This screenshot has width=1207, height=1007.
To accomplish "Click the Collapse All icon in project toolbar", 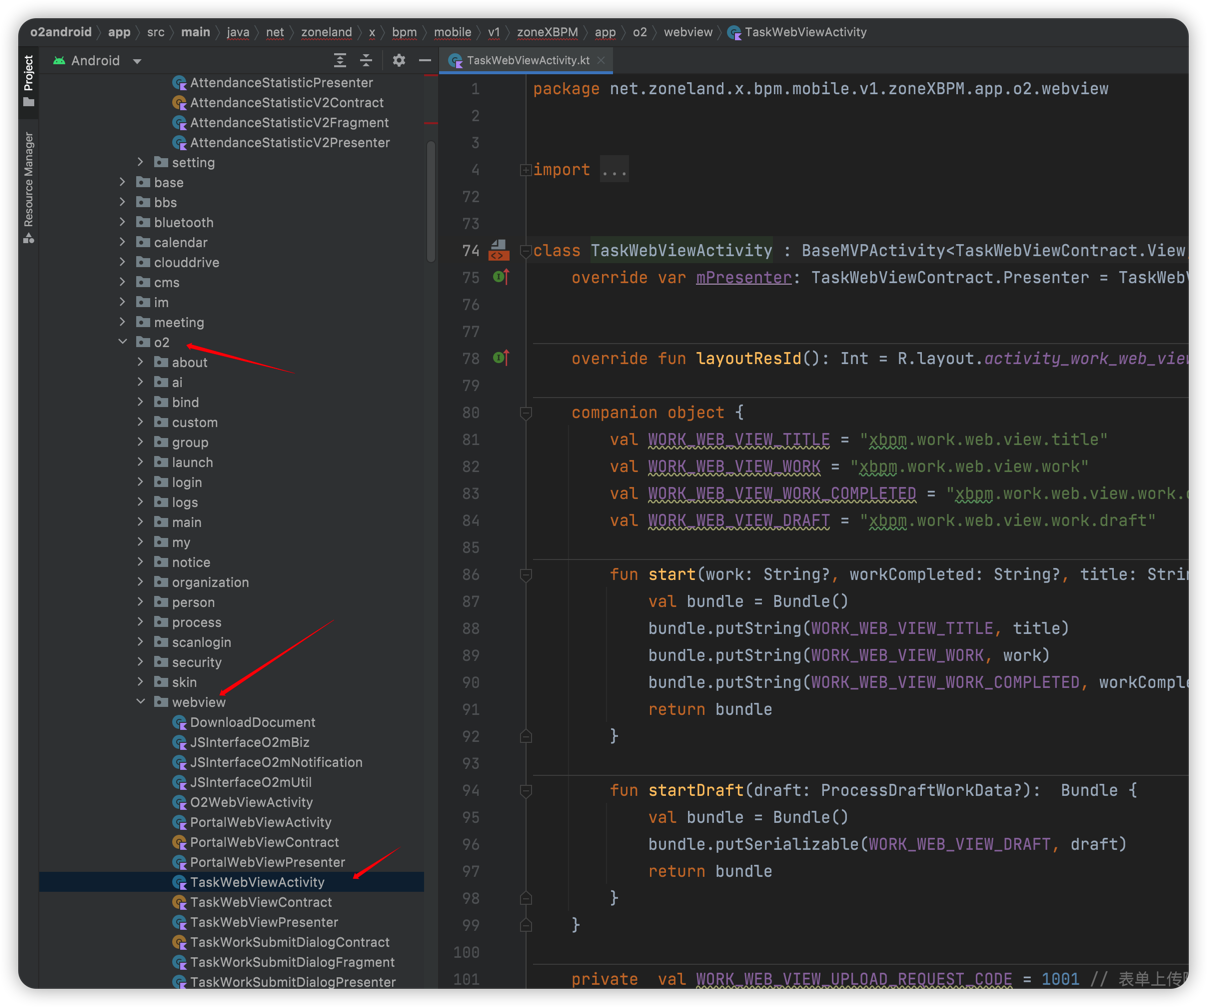I will click(x=366, y=61).
